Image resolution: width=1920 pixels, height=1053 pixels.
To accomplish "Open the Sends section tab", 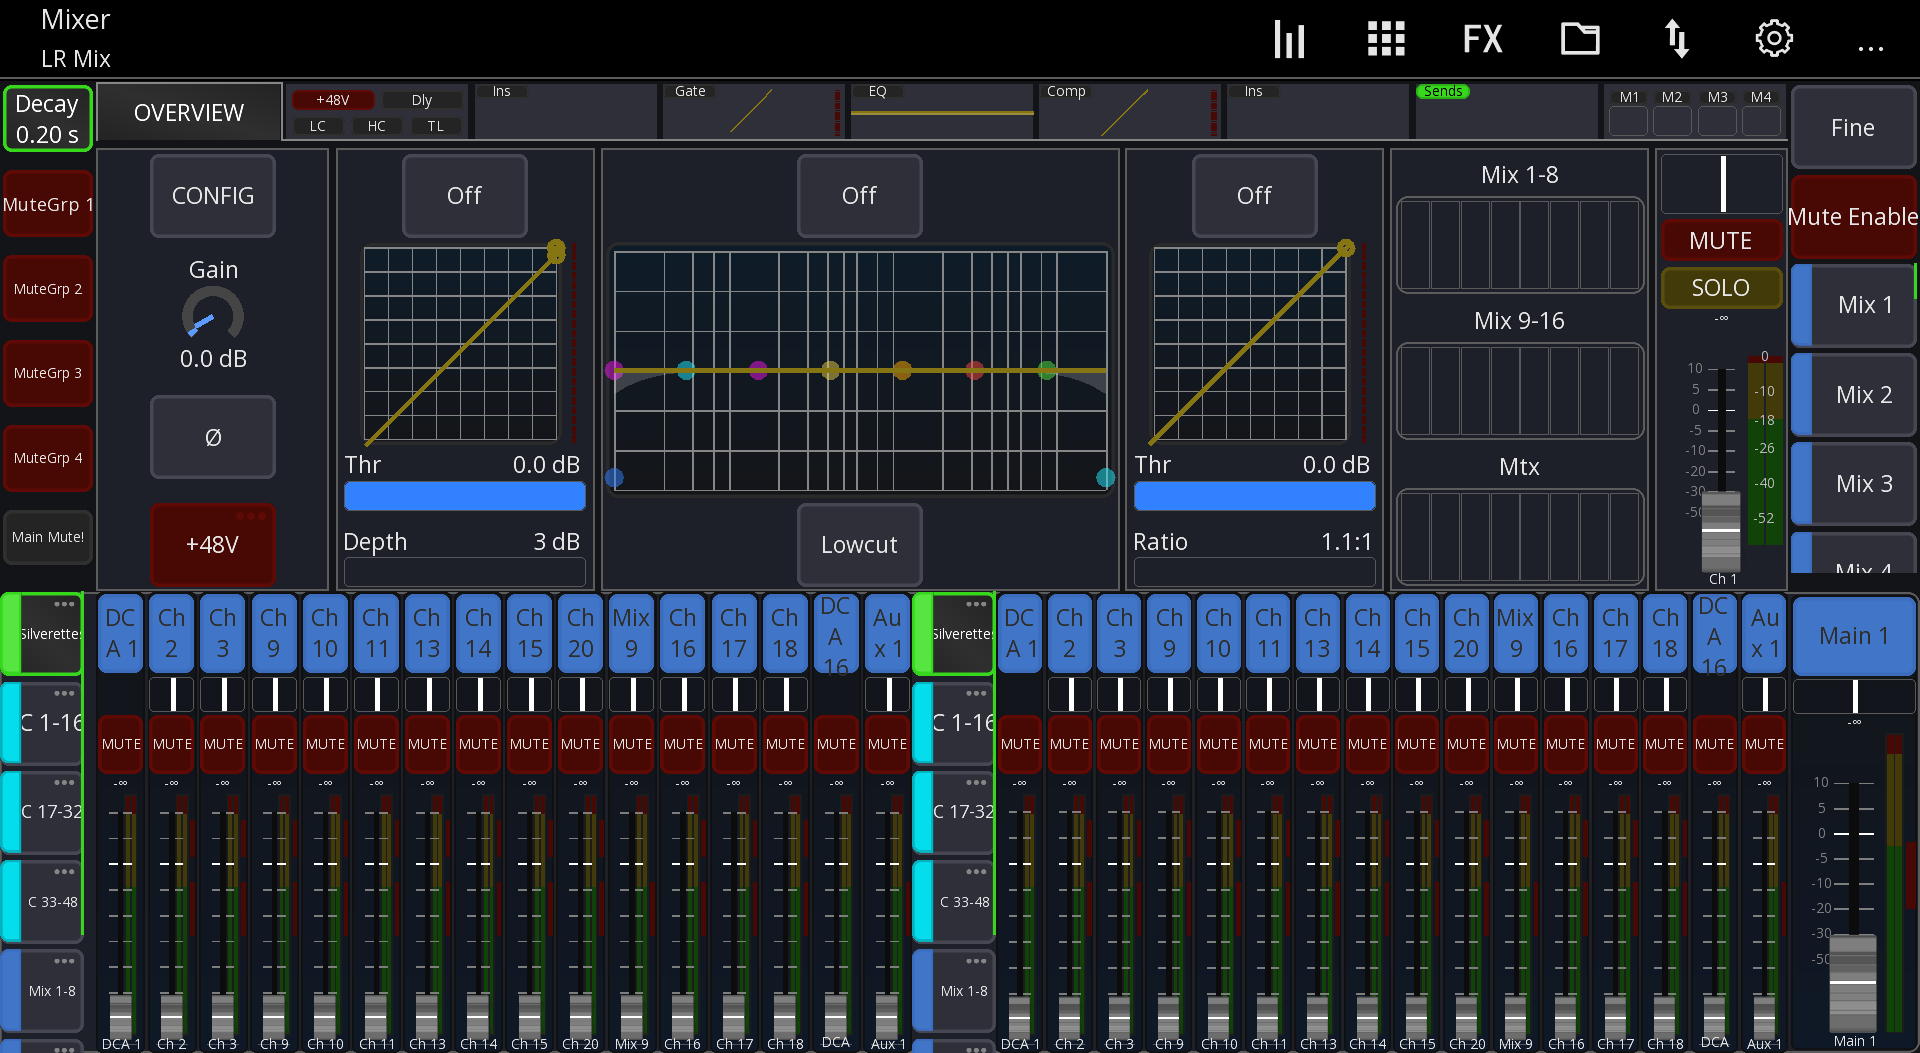I will (1505, 112).
